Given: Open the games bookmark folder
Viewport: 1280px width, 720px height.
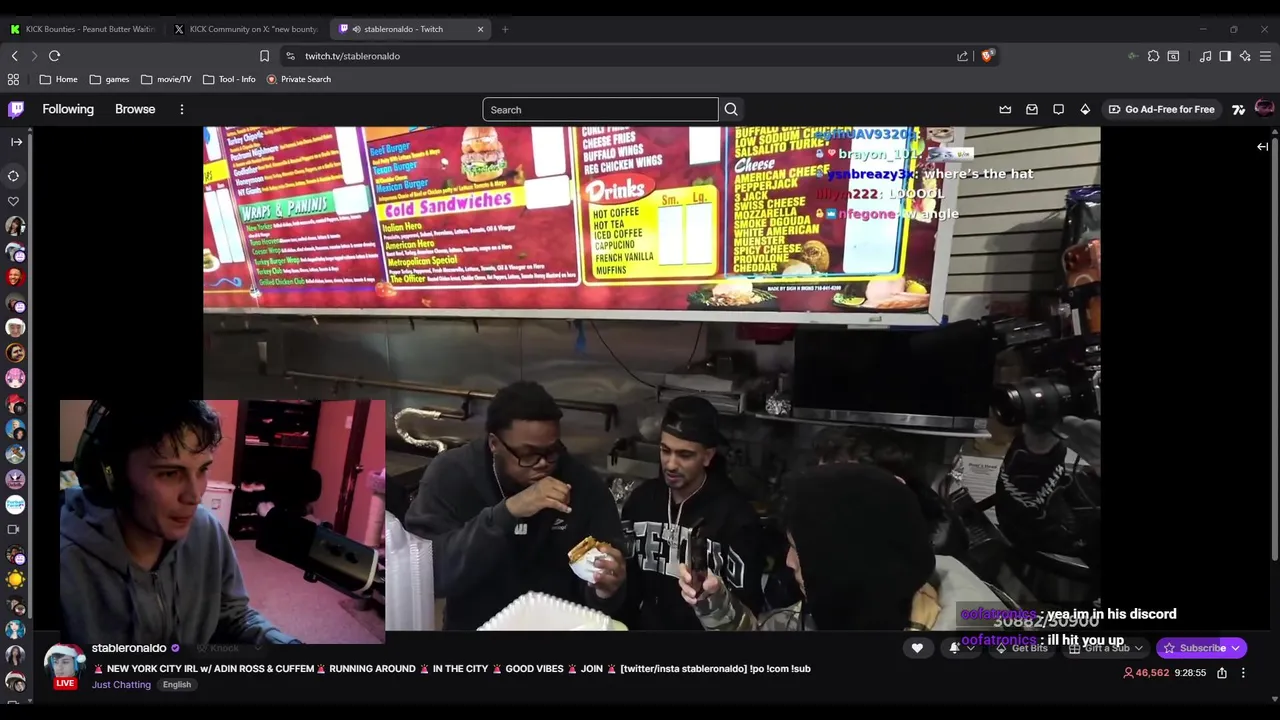Looking at the screenshot, I should (109, 79).
